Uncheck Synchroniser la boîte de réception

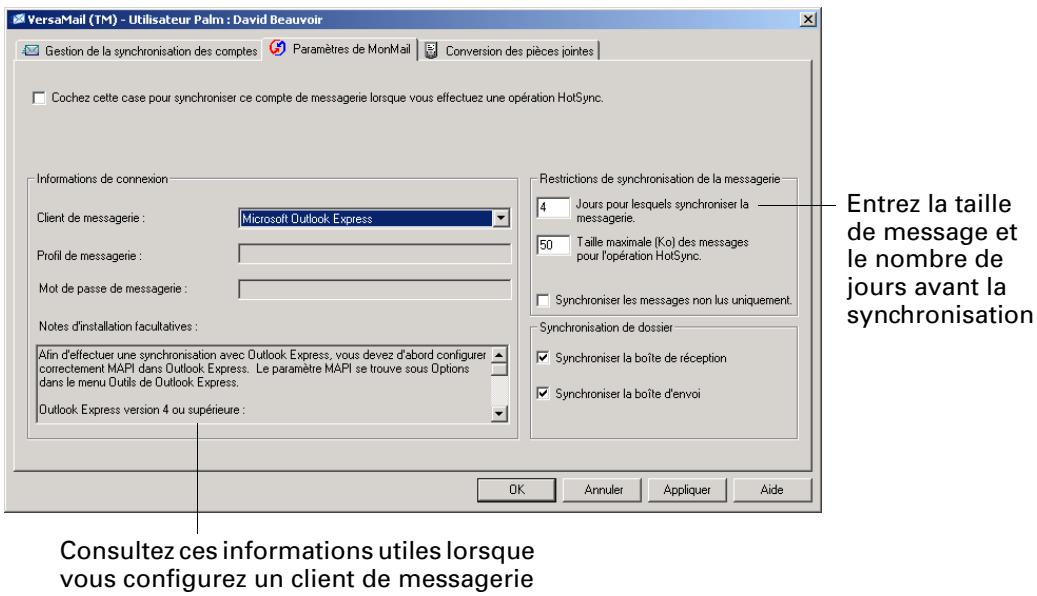pyautogui.click(x=543, y=358)
